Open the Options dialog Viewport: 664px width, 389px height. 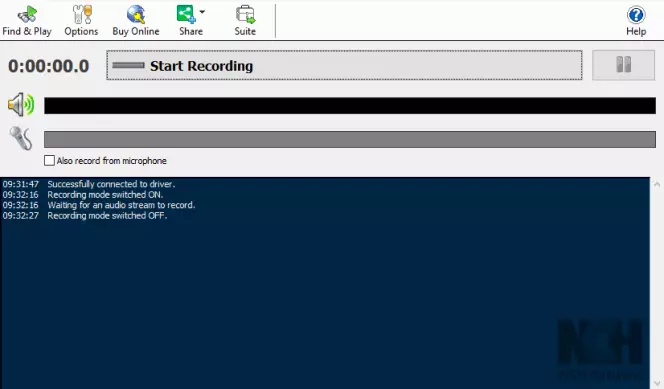(81, 21)
